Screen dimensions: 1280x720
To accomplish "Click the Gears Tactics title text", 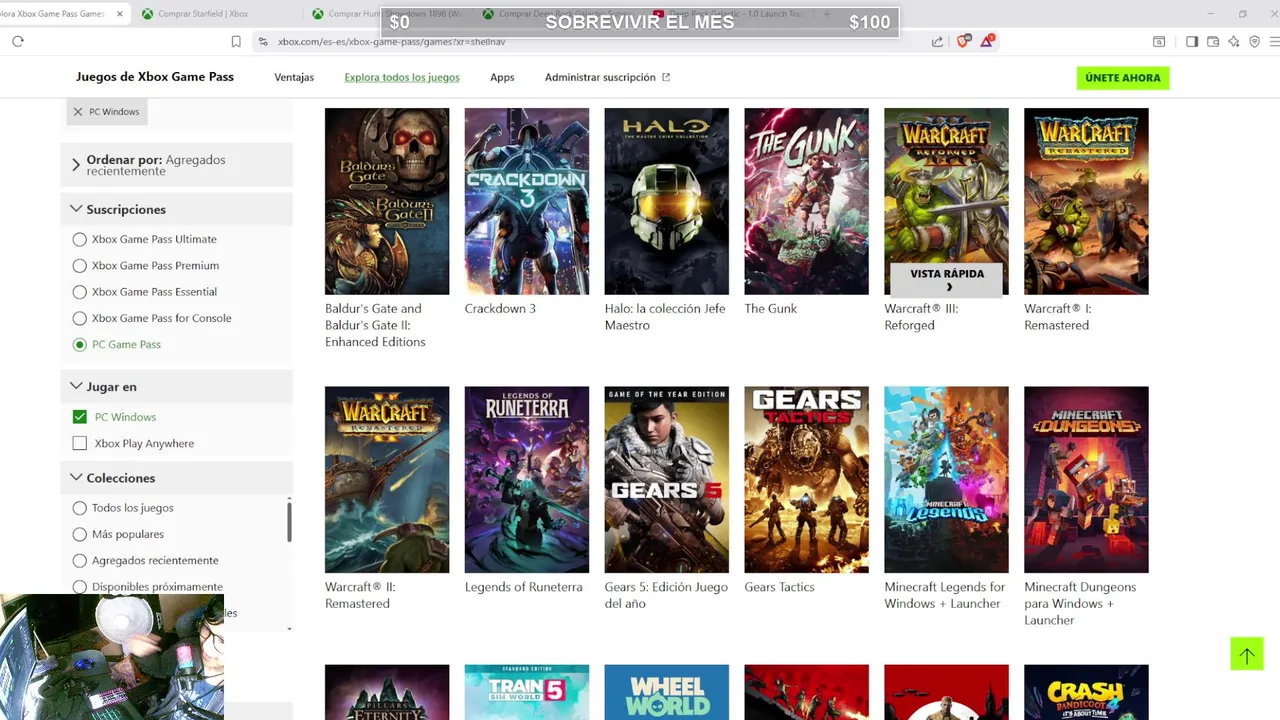I will (x=779, y=587).
